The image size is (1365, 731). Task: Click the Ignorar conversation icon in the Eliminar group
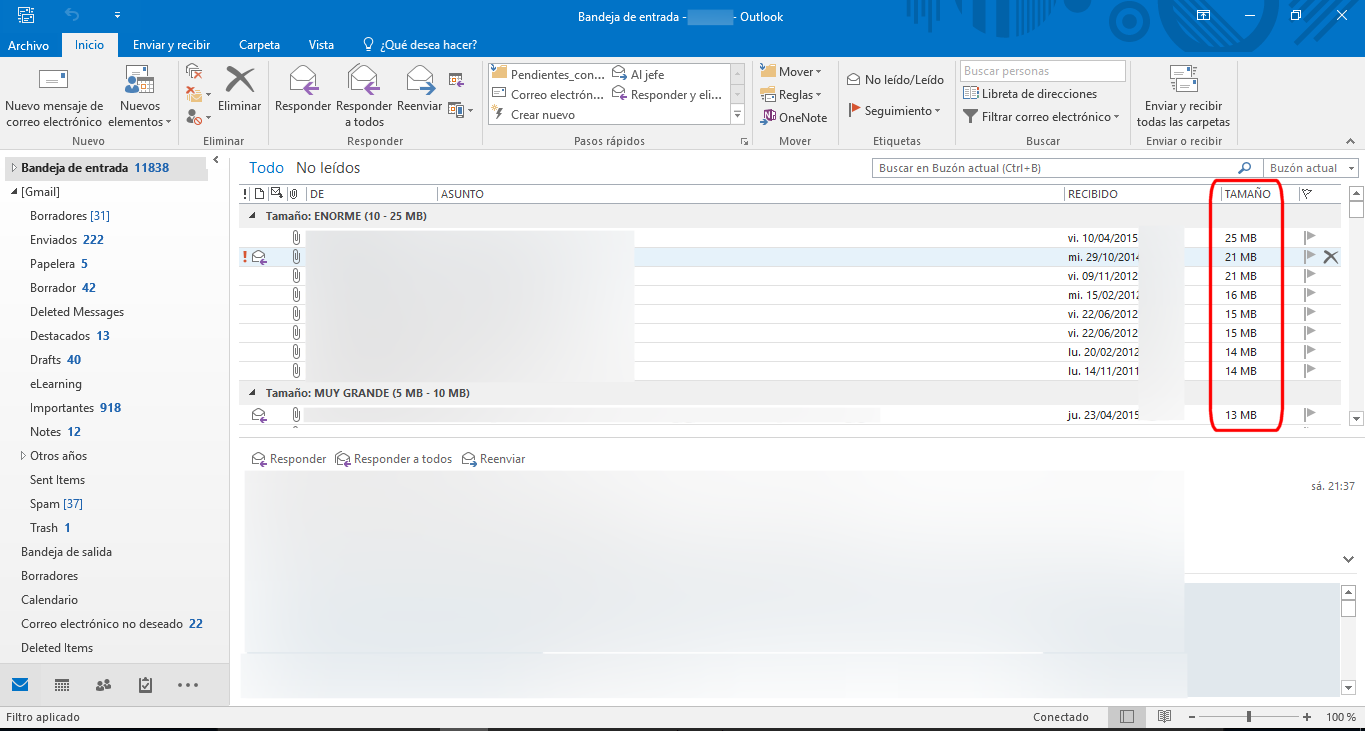coord(195,71)
